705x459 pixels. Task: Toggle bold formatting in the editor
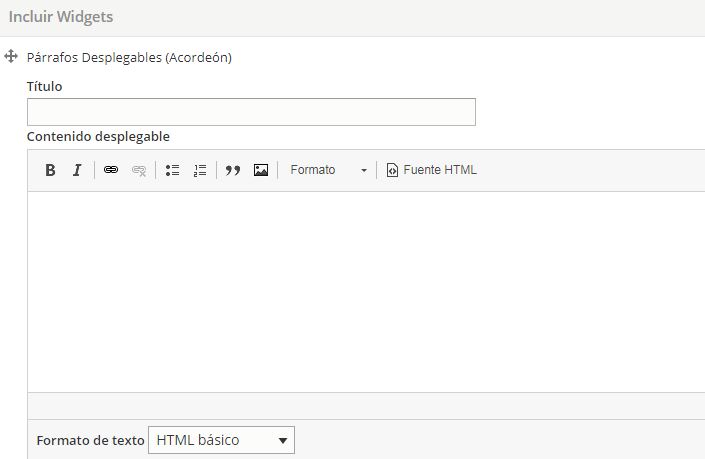click(50, 170)
